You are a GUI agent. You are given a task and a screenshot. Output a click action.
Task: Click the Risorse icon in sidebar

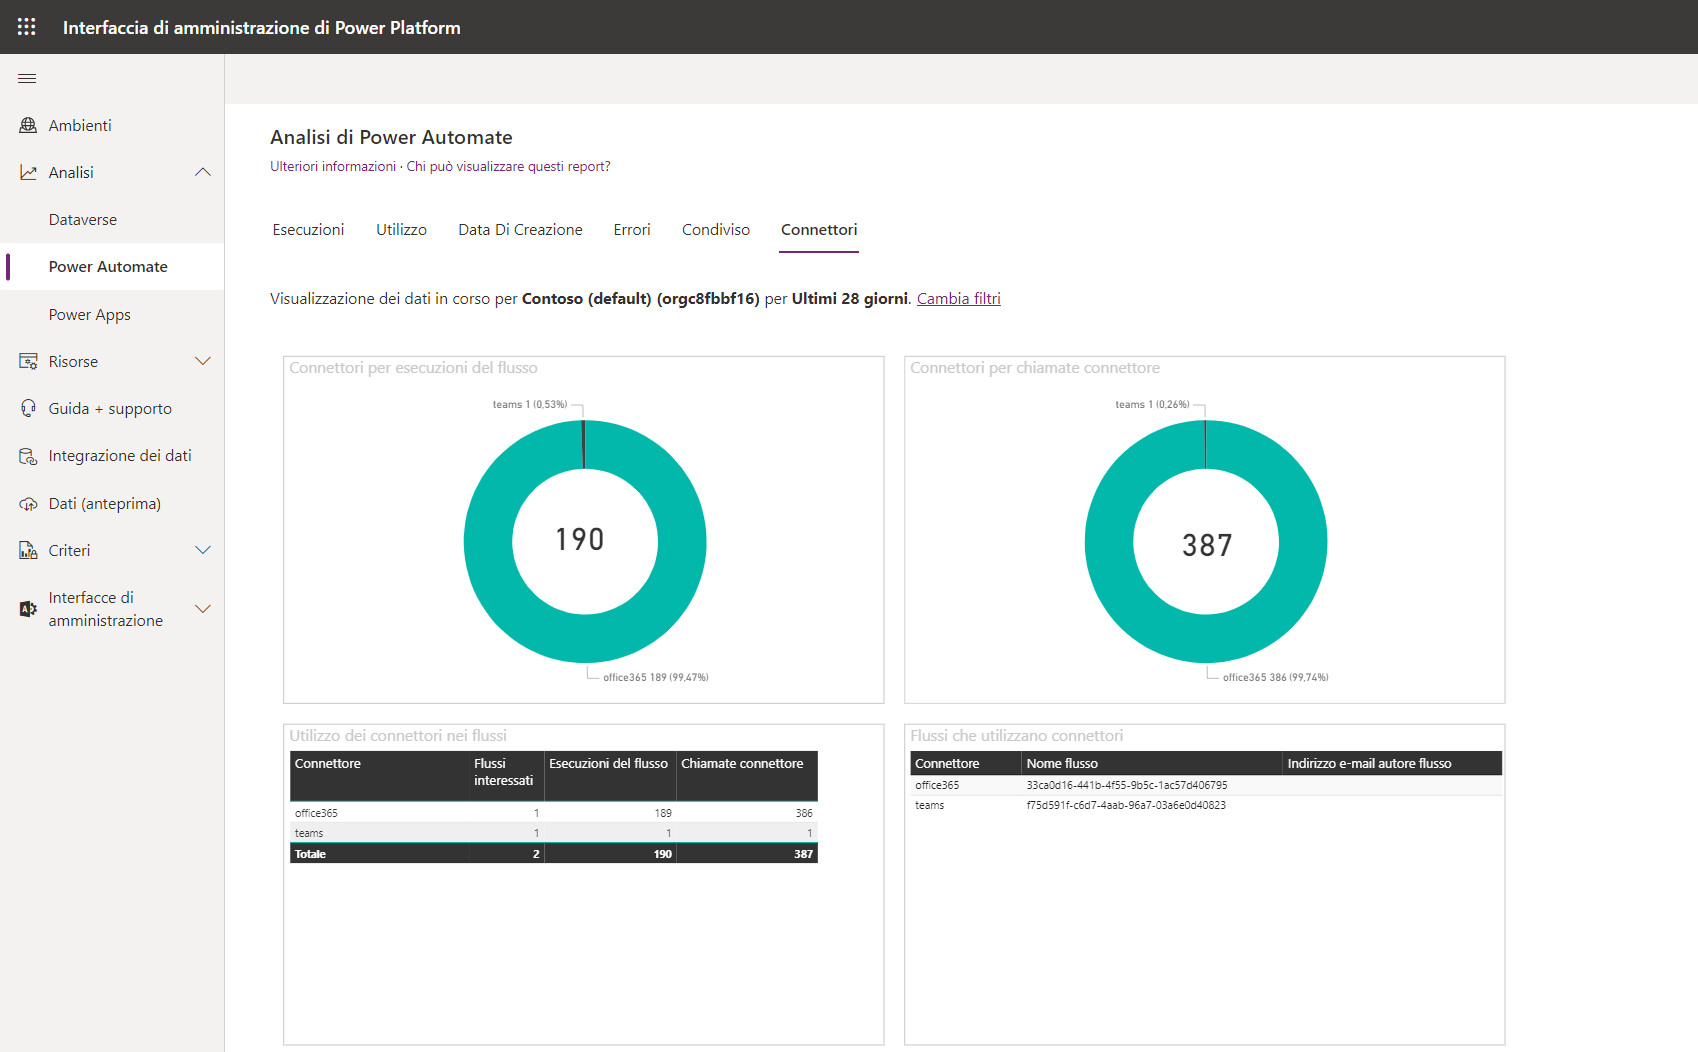[x=28, y=361]
